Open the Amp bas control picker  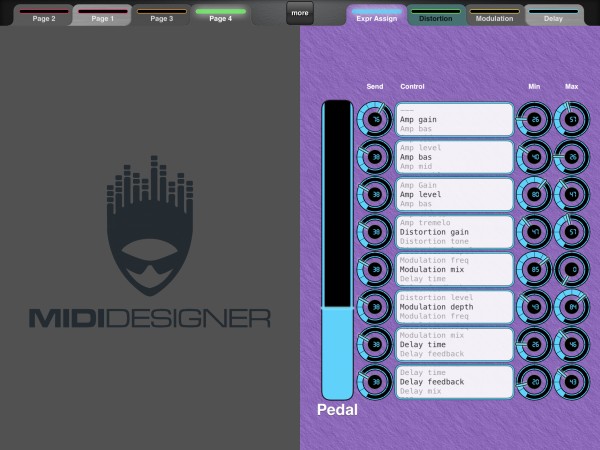click(455, 157)
